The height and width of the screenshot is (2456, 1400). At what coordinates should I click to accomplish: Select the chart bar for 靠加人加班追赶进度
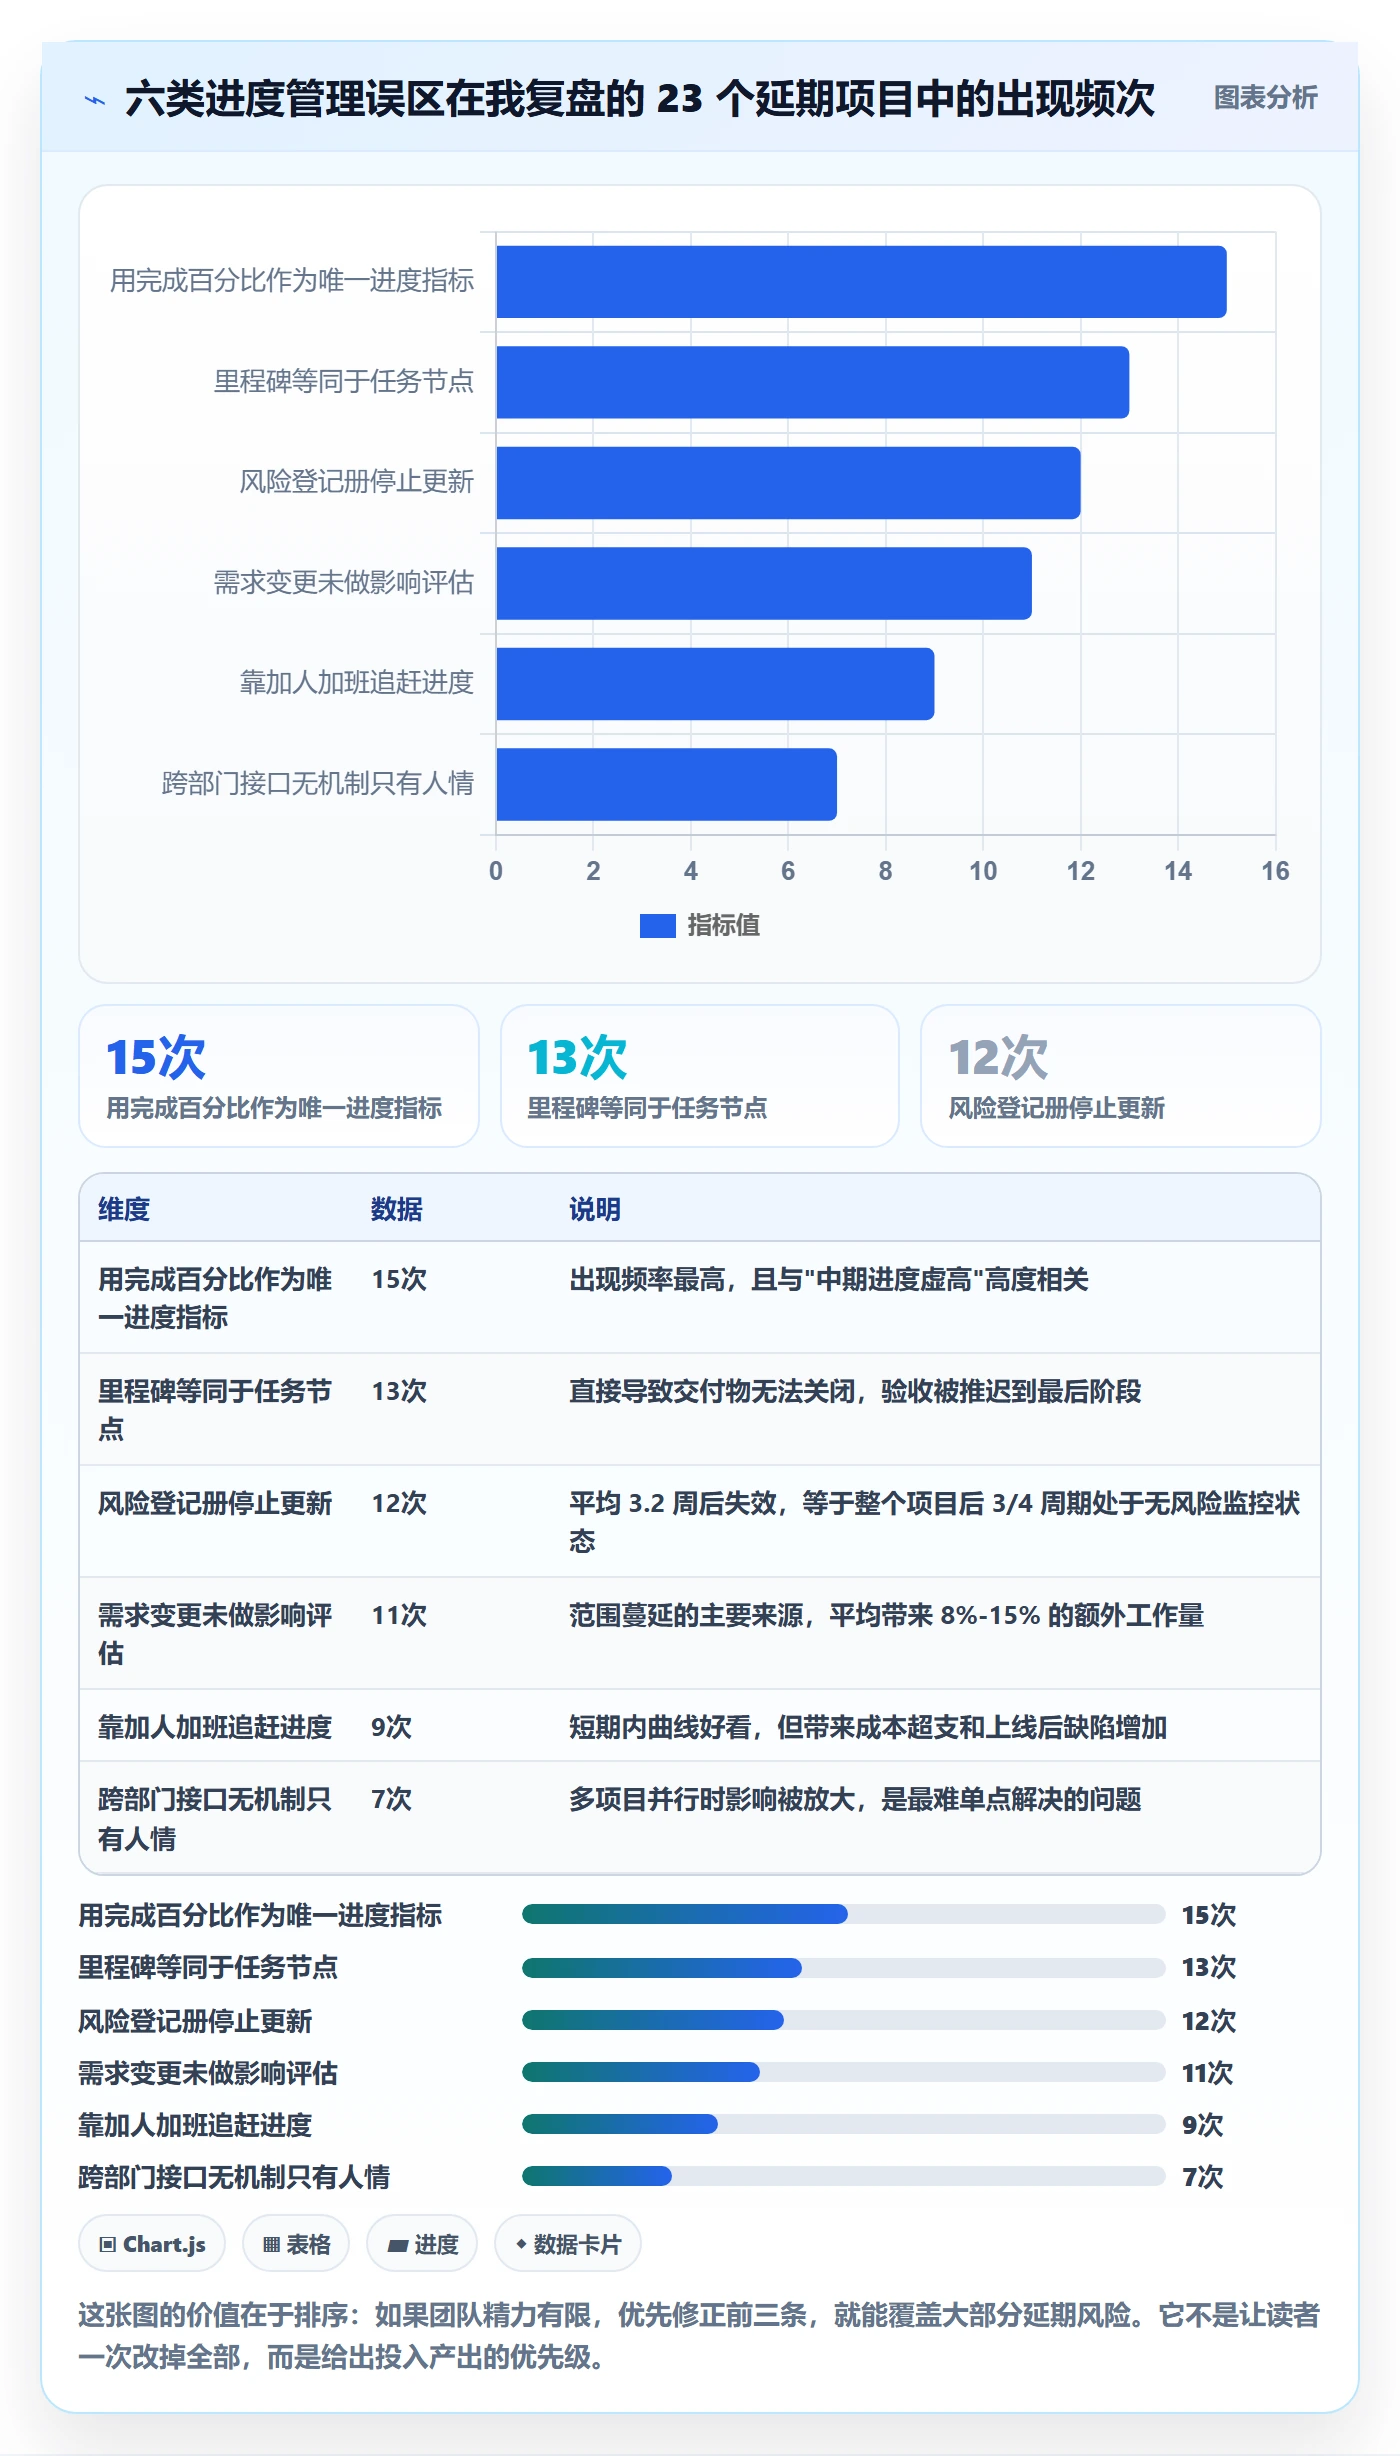(715, 684)
